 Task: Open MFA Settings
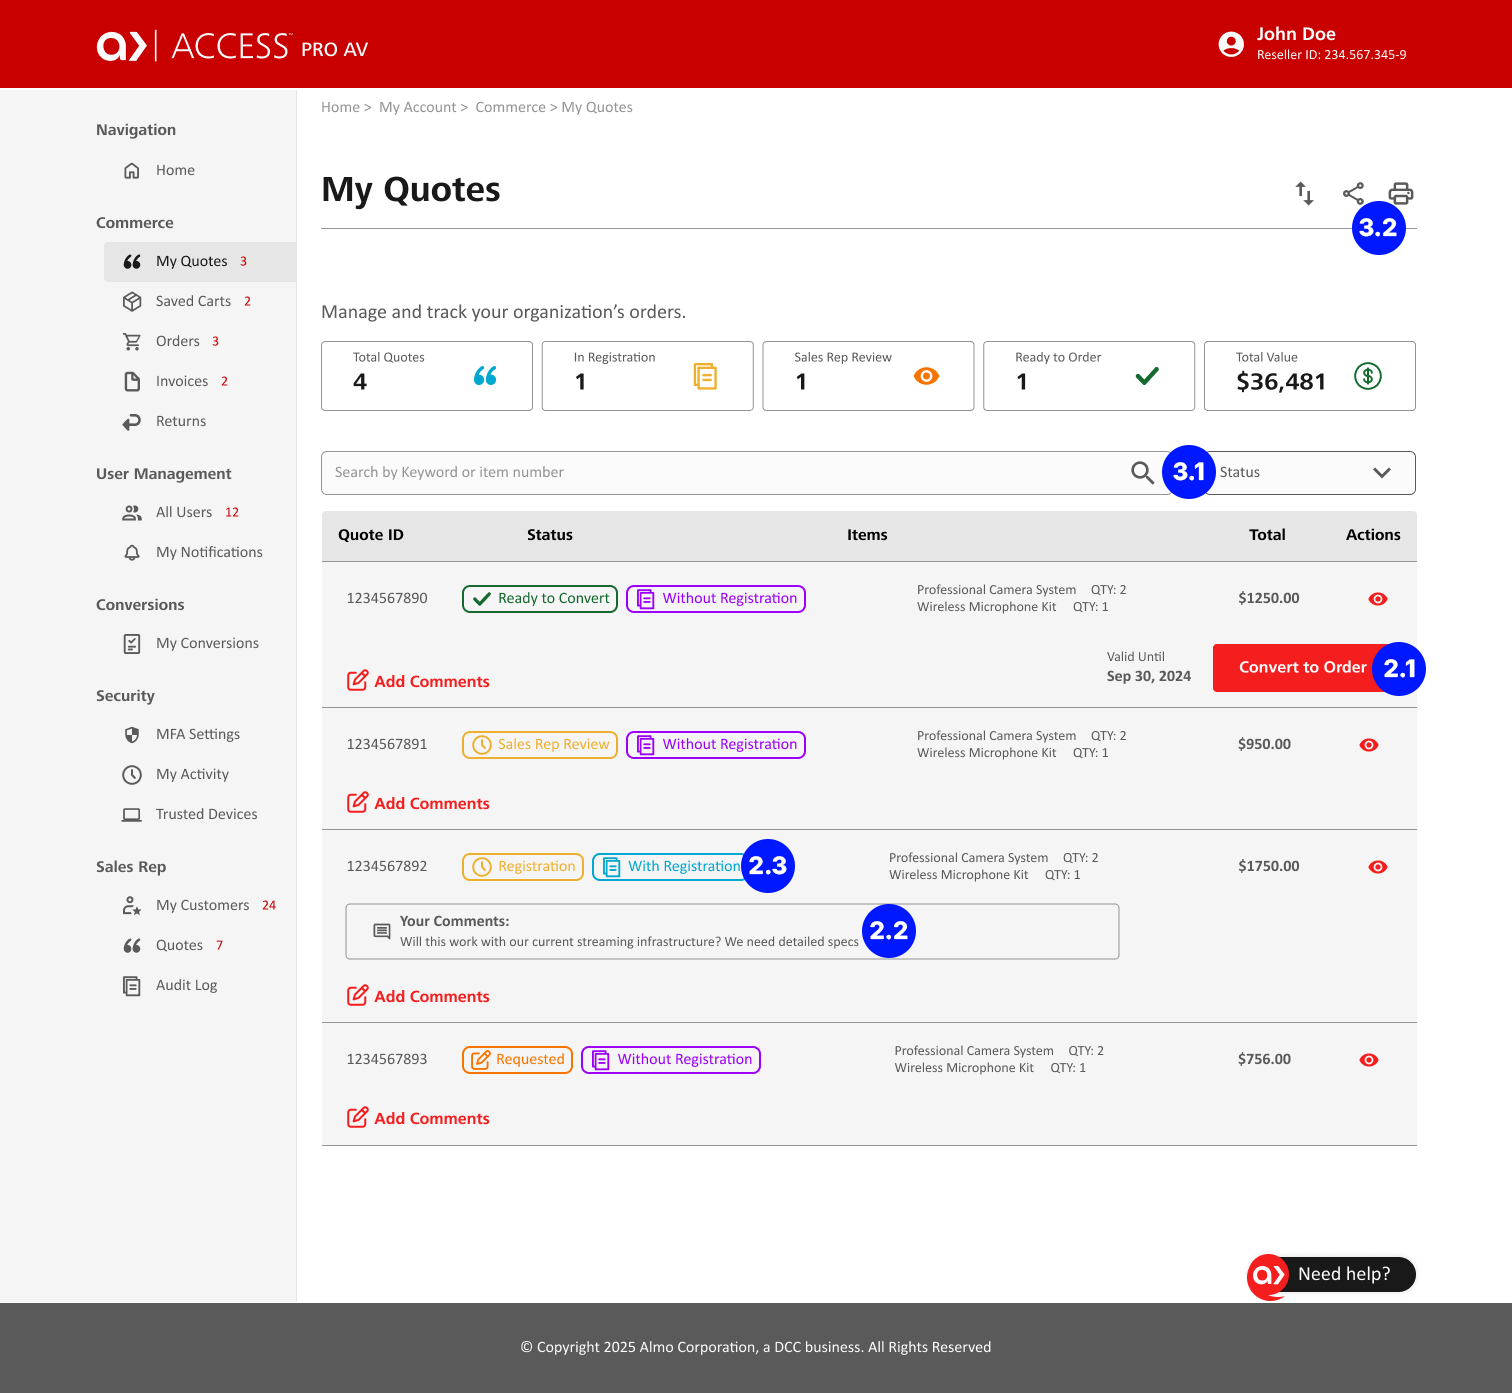198,734
